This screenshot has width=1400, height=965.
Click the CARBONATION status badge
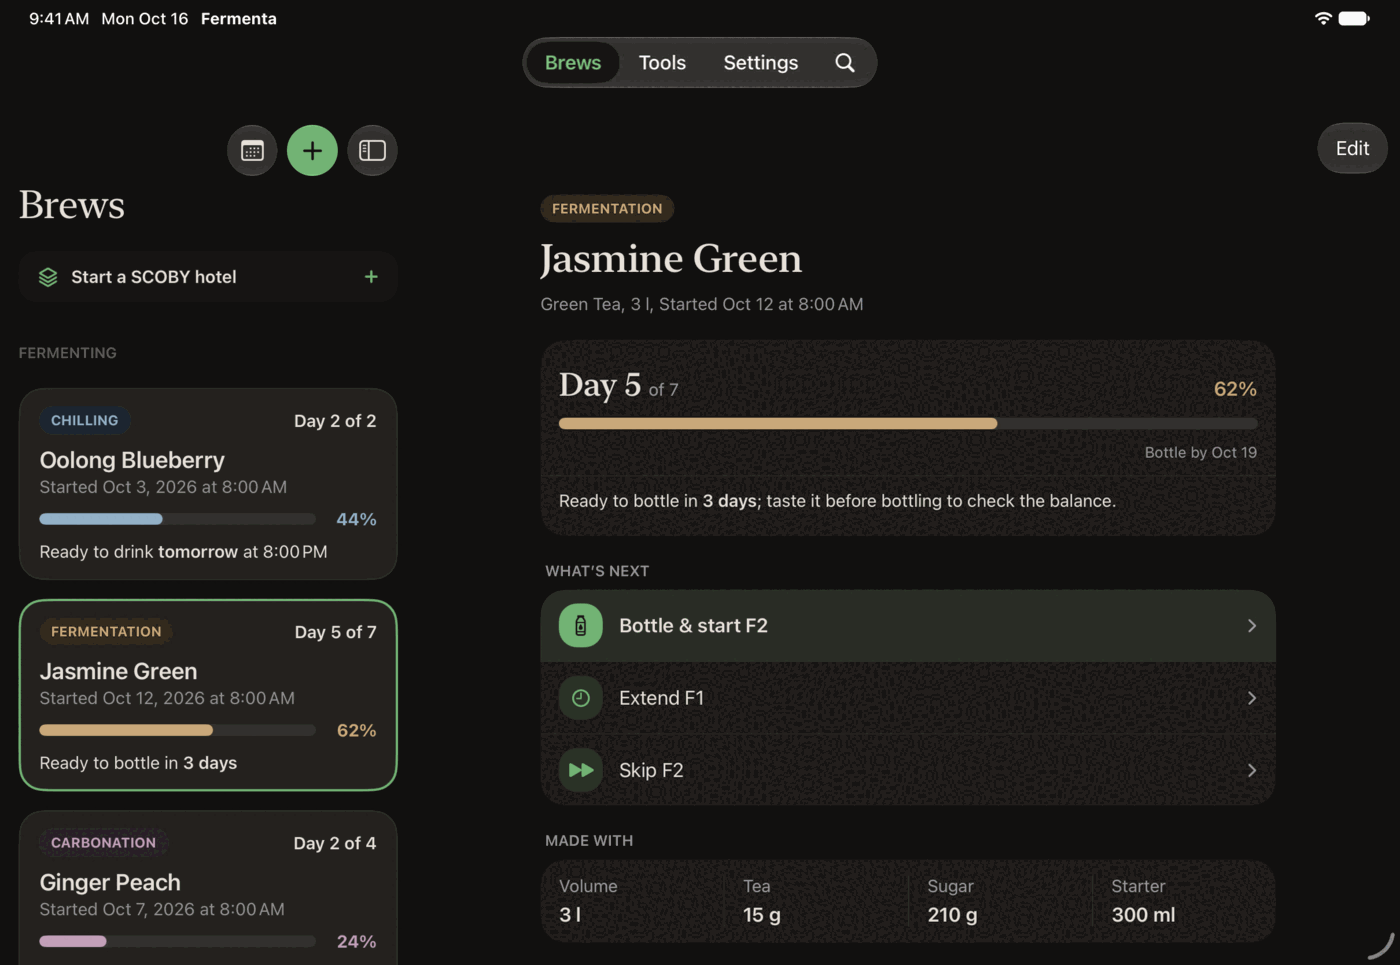click(103, 843)
